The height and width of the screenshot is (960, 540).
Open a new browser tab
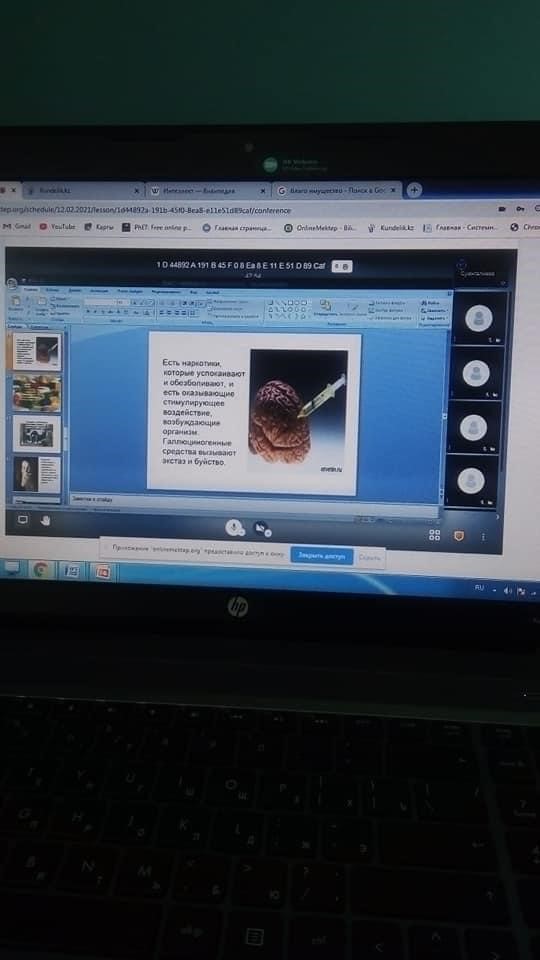[x=414, y=190]
